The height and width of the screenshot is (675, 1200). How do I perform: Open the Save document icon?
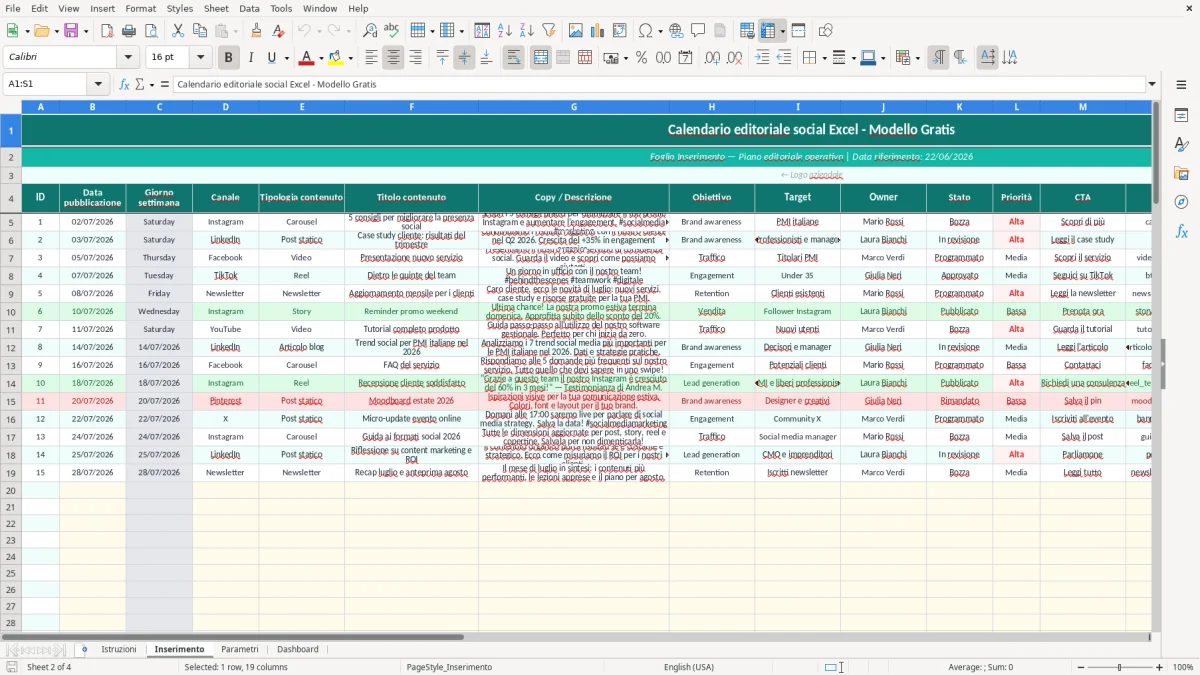71,31
